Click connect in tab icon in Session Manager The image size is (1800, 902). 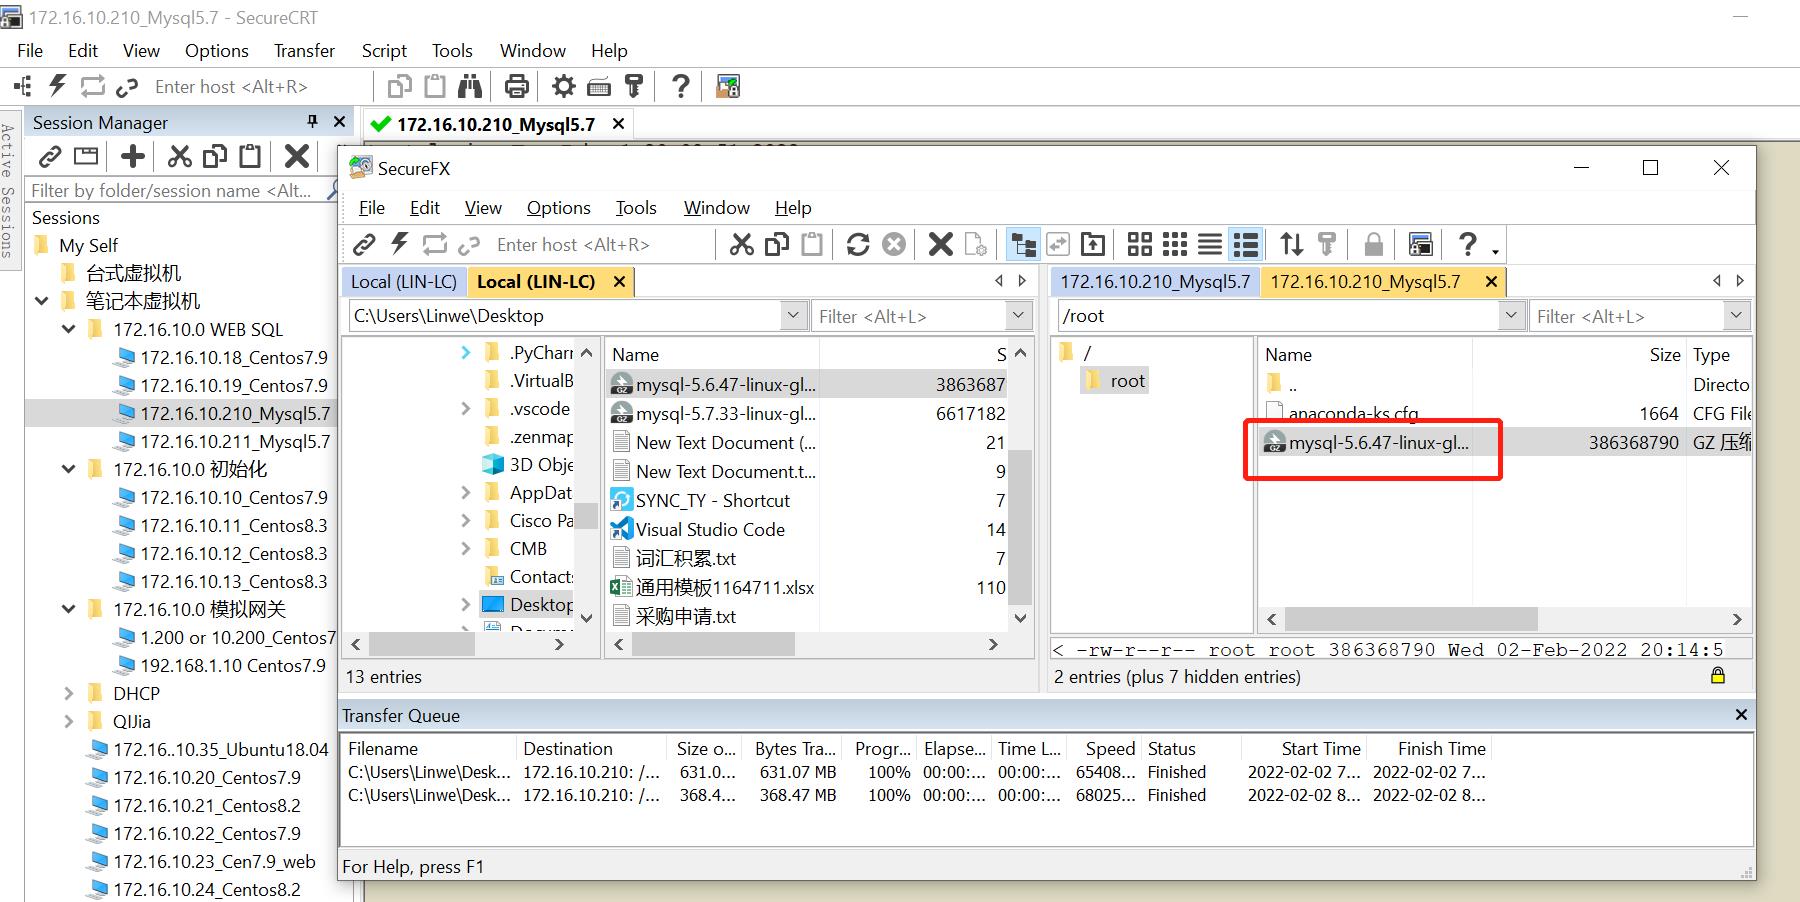tap(87, 156)
